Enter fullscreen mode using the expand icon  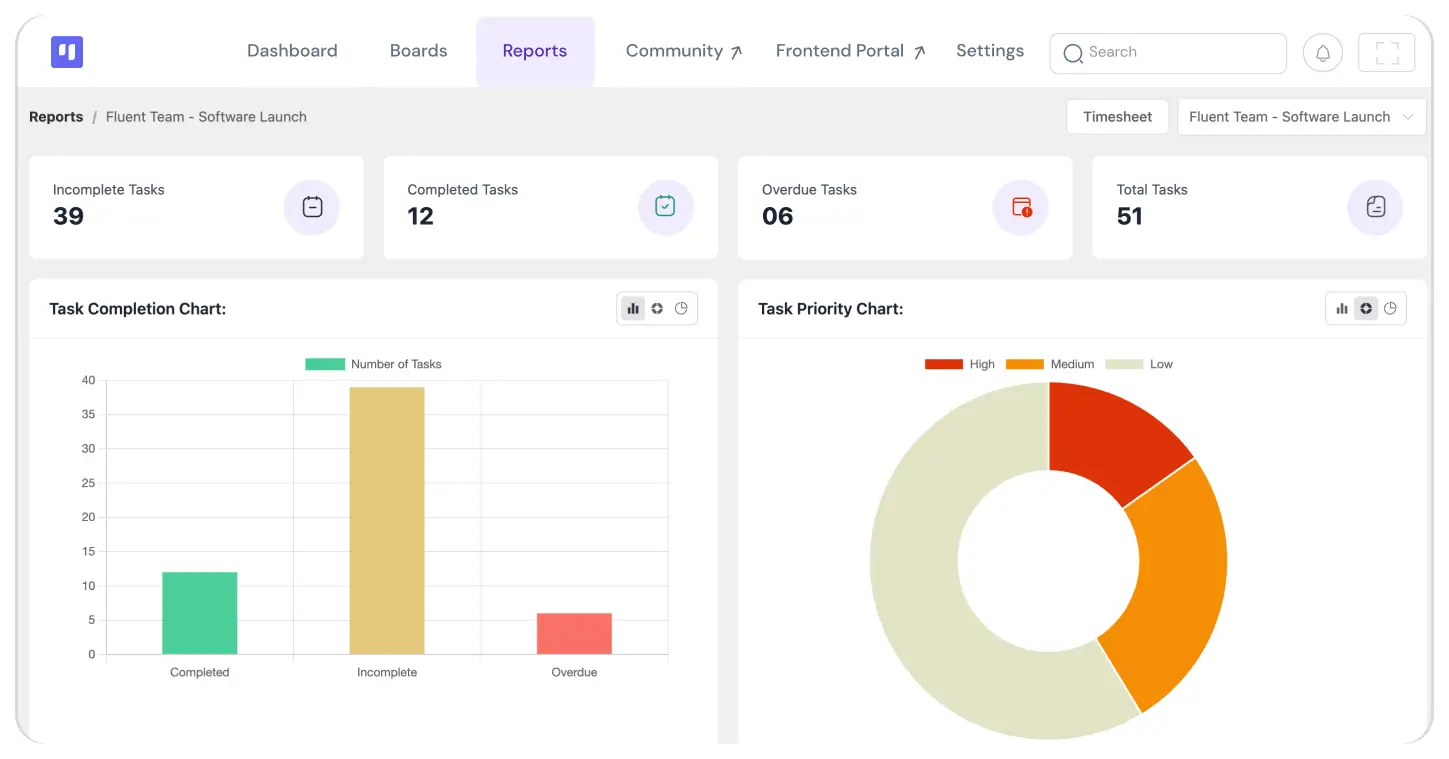click(x=1386, y=52)
